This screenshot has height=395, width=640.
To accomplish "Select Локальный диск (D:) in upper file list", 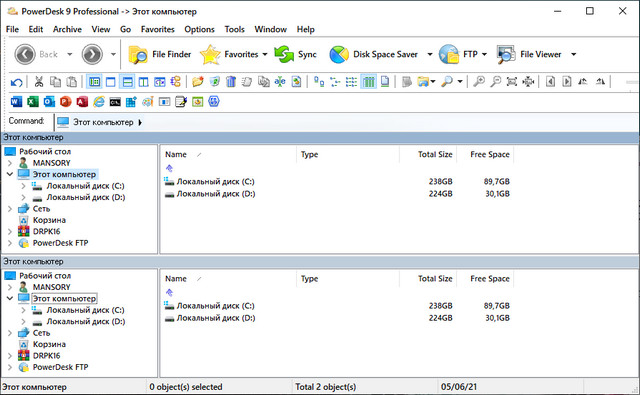I will [210, 194].
